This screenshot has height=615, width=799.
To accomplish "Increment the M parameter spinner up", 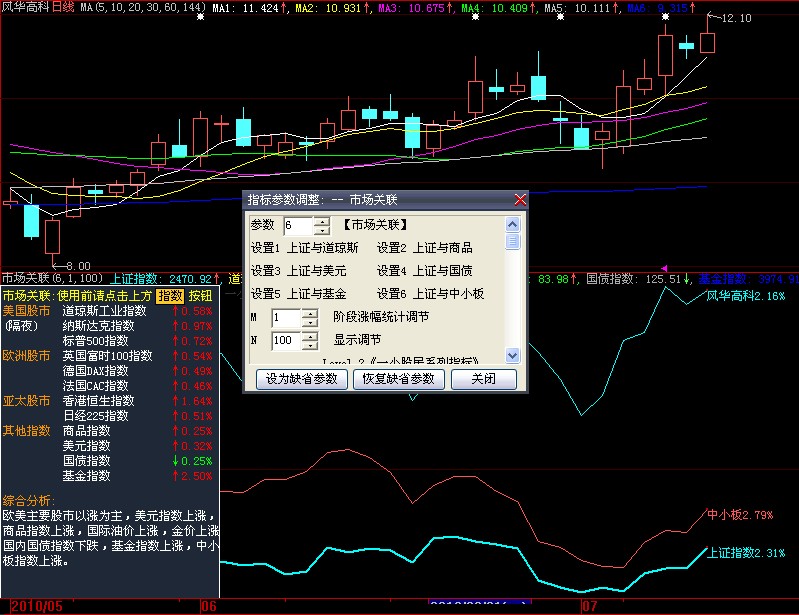I will (x=309, y=312).
